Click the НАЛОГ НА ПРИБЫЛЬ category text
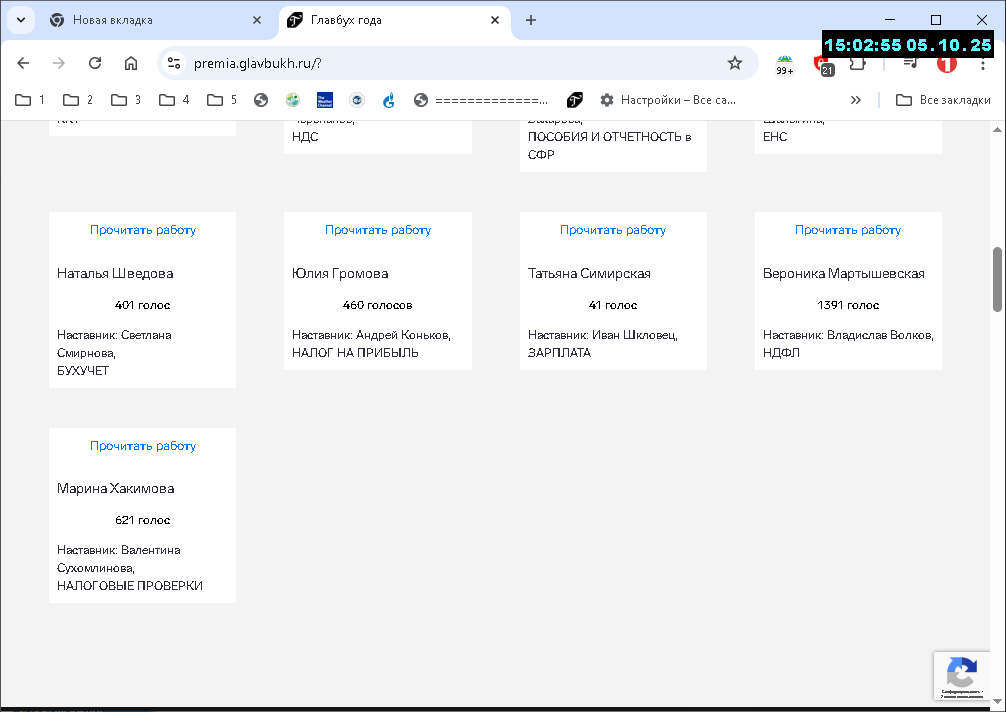The width and height of the screenshot is (1006, 712). coord(355,353)
